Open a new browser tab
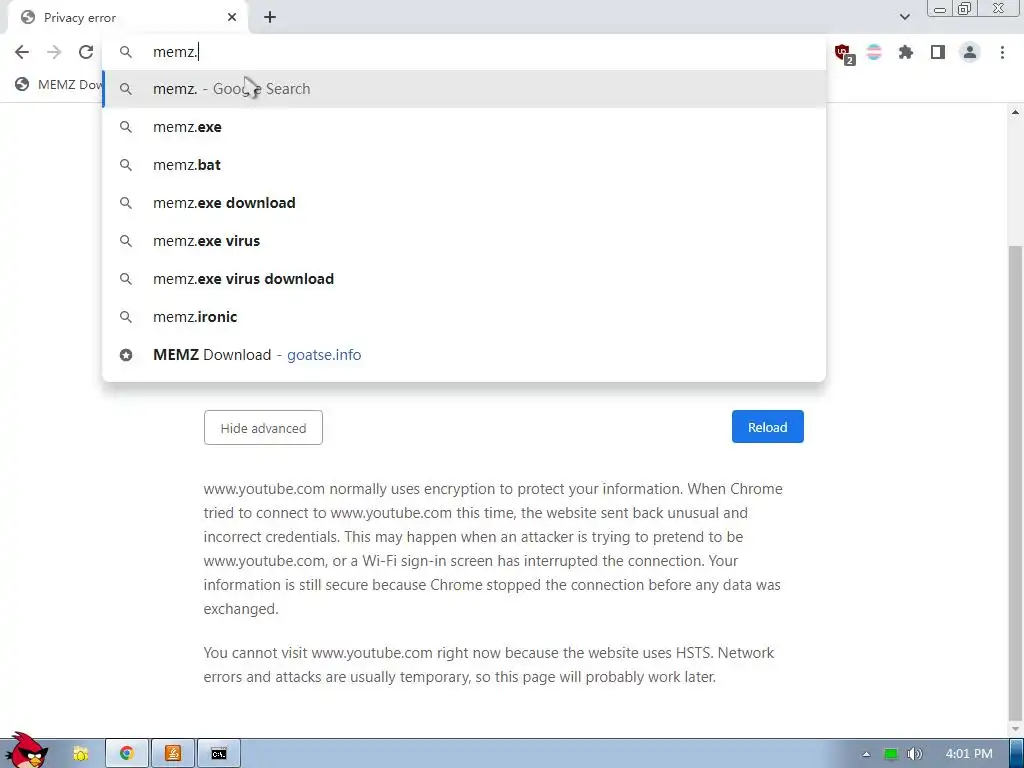Viewport: 1024px width, 768px height. (270, 18)
